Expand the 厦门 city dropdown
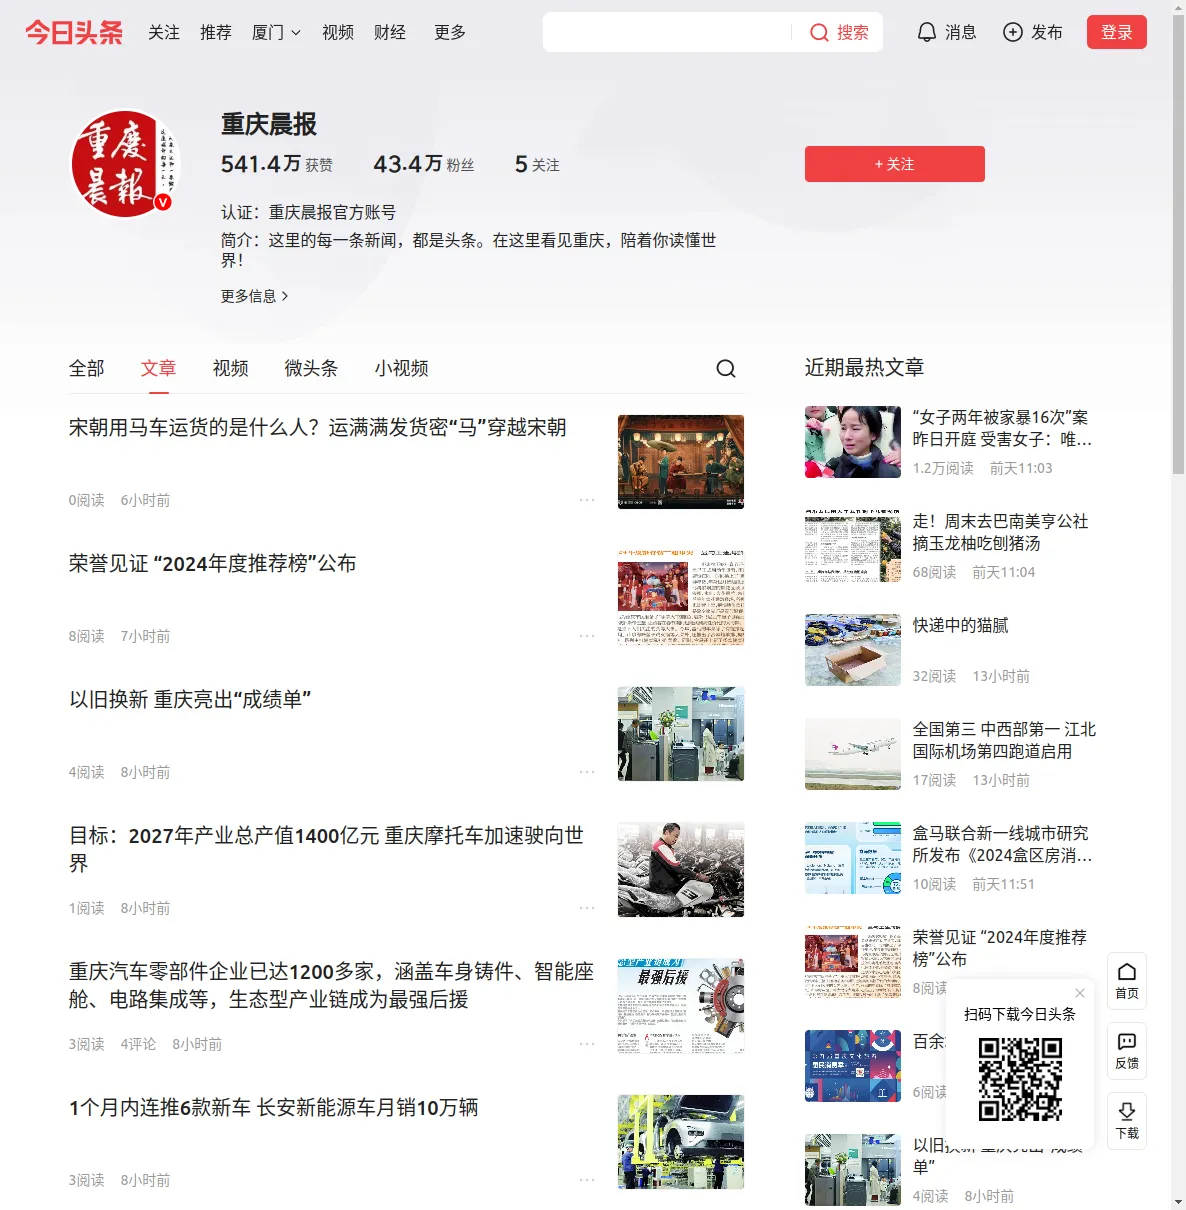Viewport: 1186px width, 1210px height. 276,32
